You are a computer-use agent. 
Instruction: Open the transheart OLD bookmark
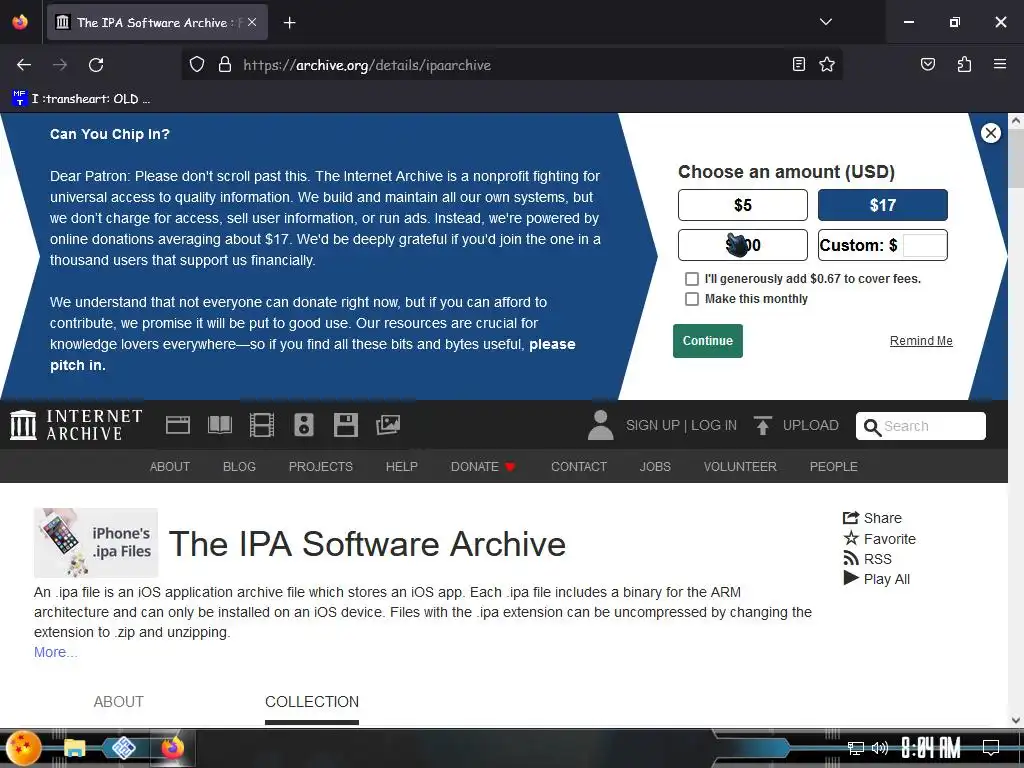click(81, 99)
